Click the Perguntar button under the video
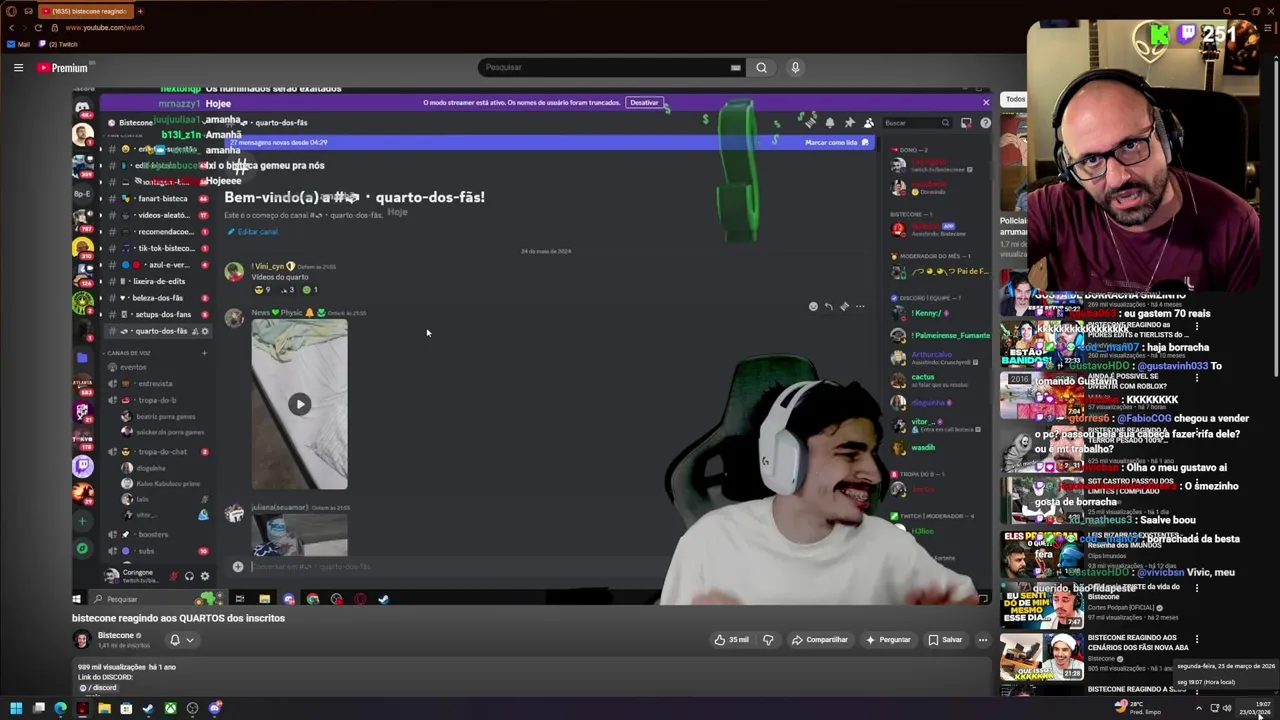The width and height of the screenshot is (1280, 720). coord(888,640)
